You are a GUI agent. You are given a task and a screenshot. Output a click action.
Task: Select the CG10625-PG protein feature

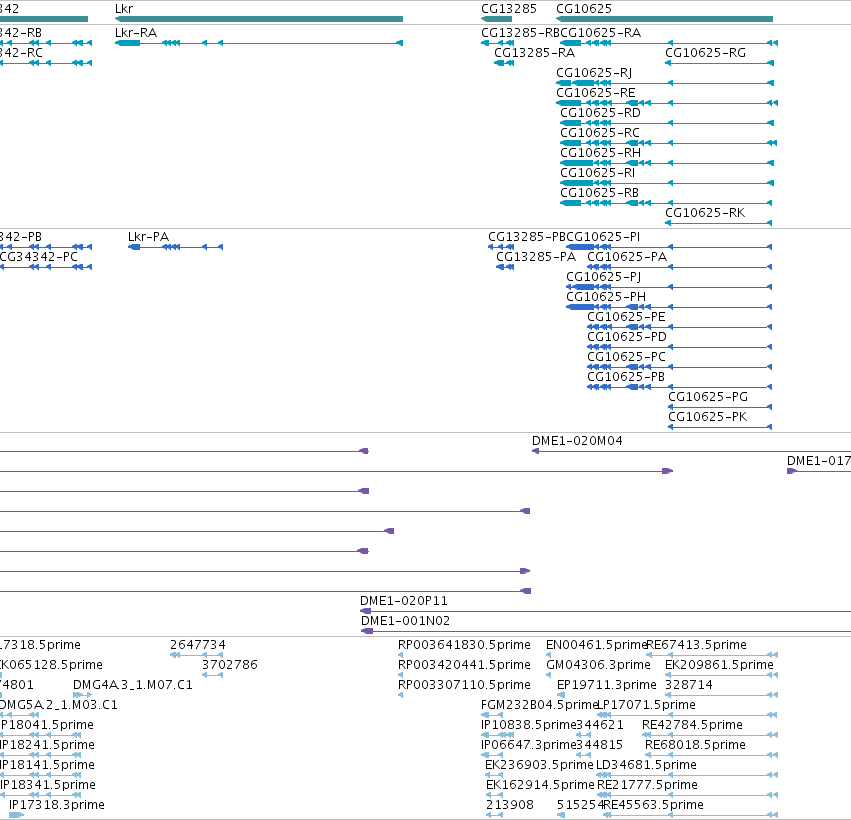pos(720,407)
